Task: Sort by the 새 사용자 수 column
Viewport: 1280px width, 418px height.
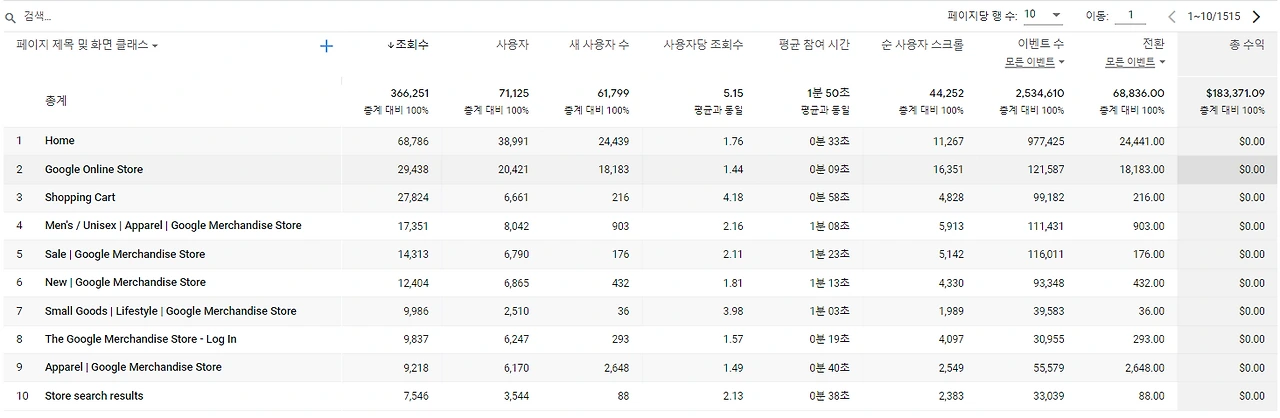Action: click(599, 45)
